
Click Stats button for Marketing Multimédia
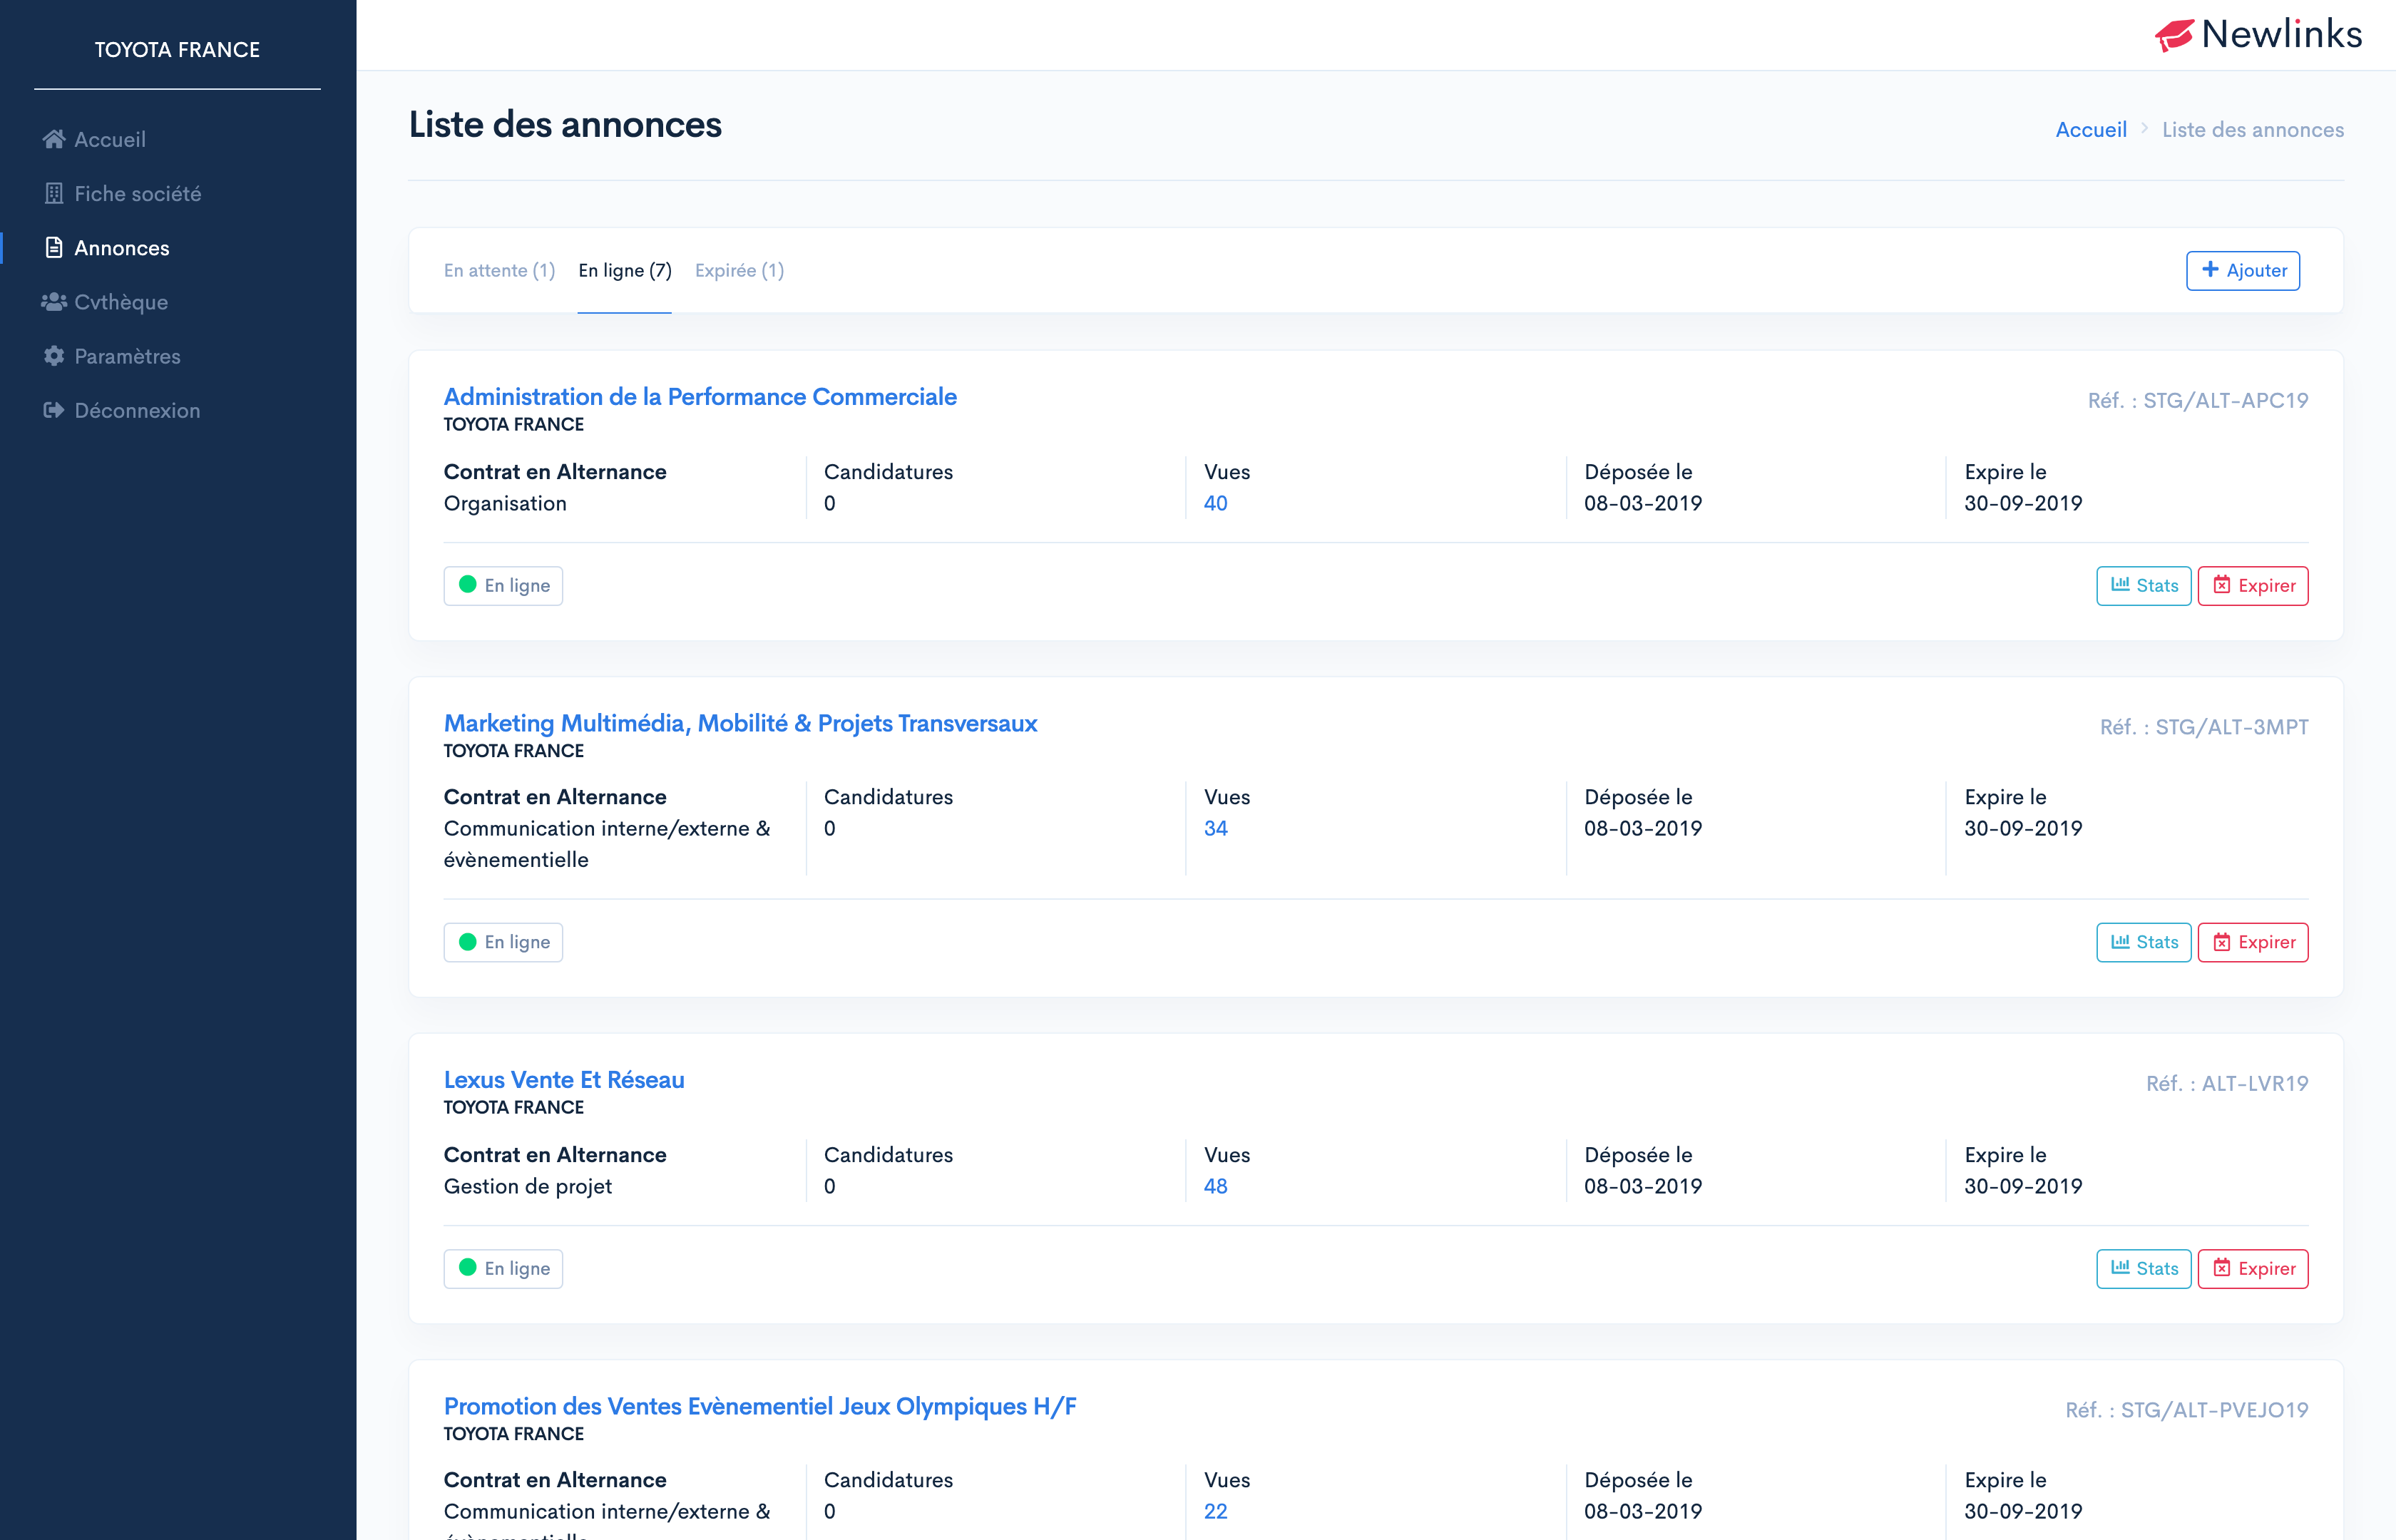tap(2143, 942)
